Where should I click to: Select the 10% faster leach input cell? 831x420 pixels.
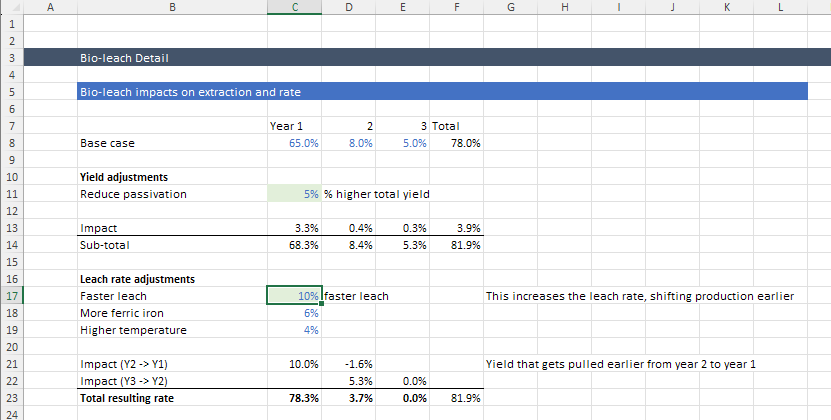click(x=295, y=296)
